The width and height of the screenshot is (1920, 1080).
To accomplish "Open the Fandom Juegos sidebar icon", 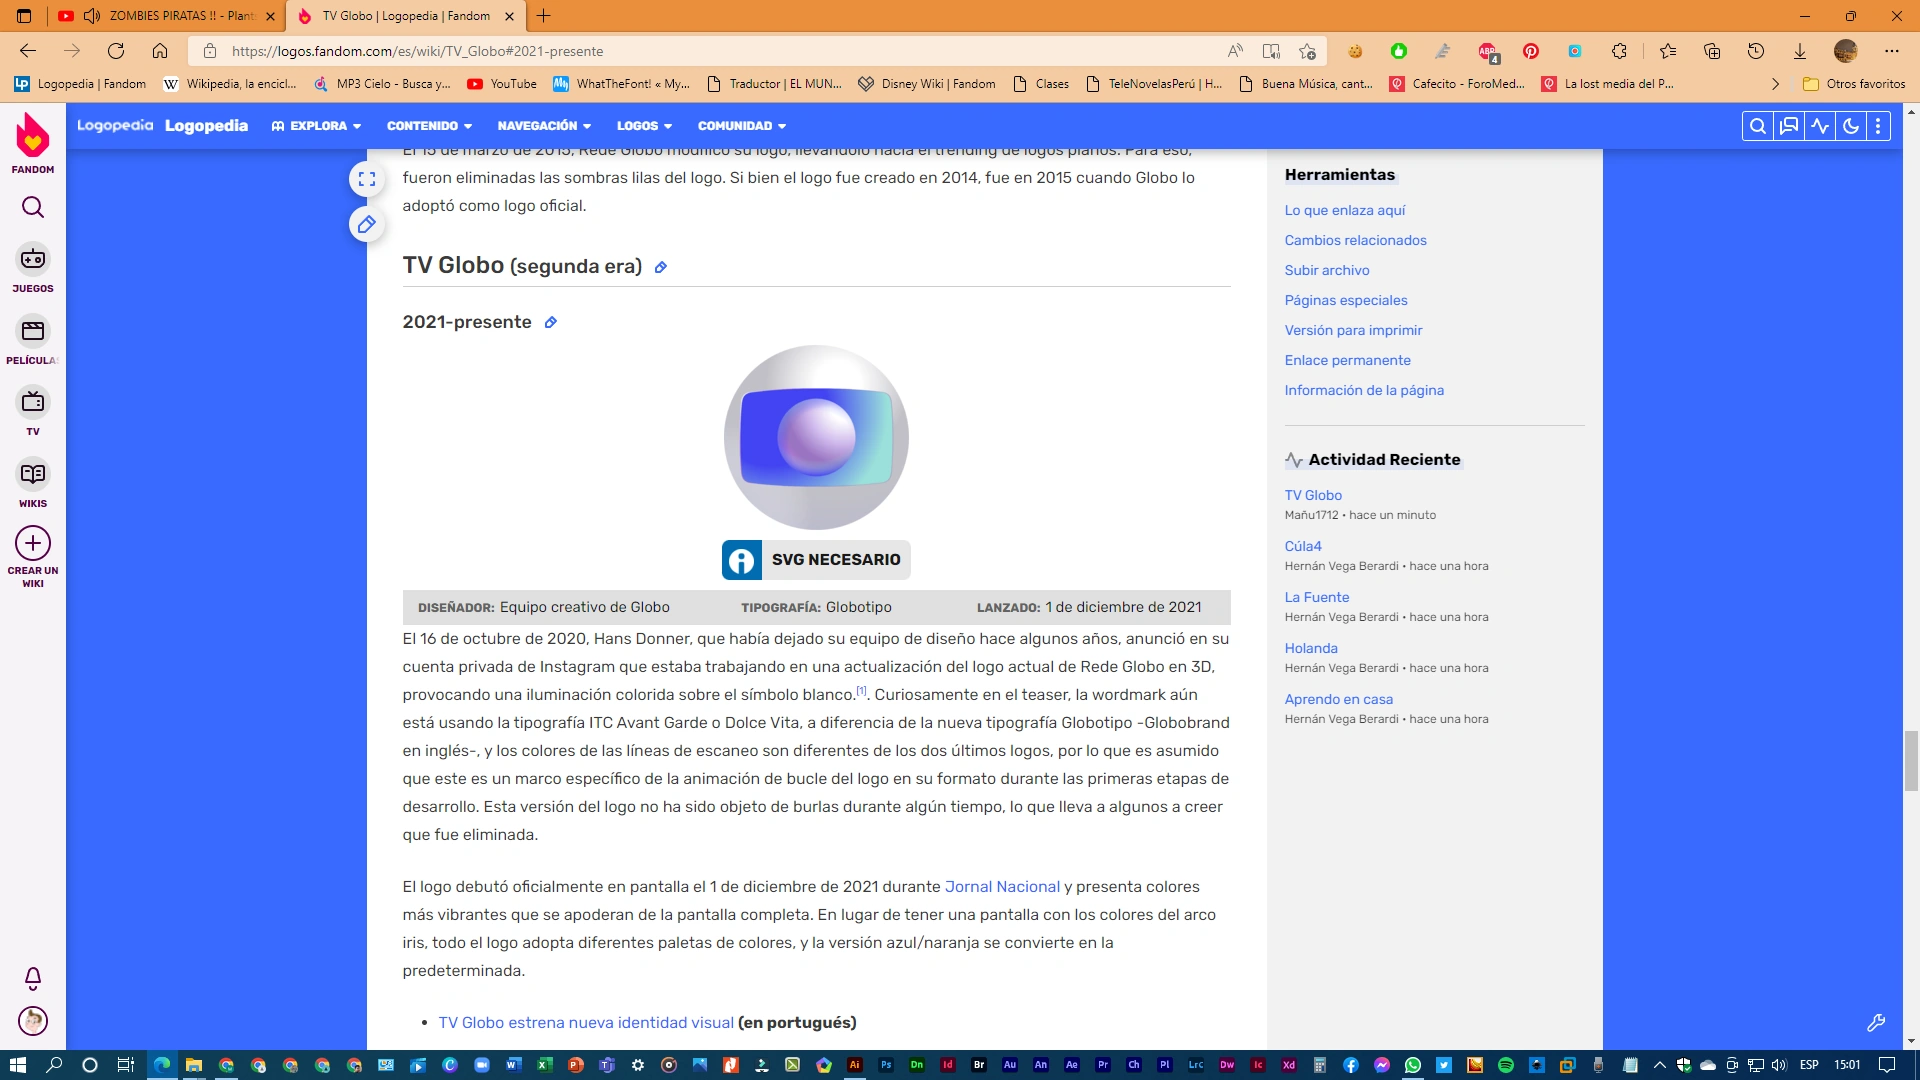I will pos(33,260).
